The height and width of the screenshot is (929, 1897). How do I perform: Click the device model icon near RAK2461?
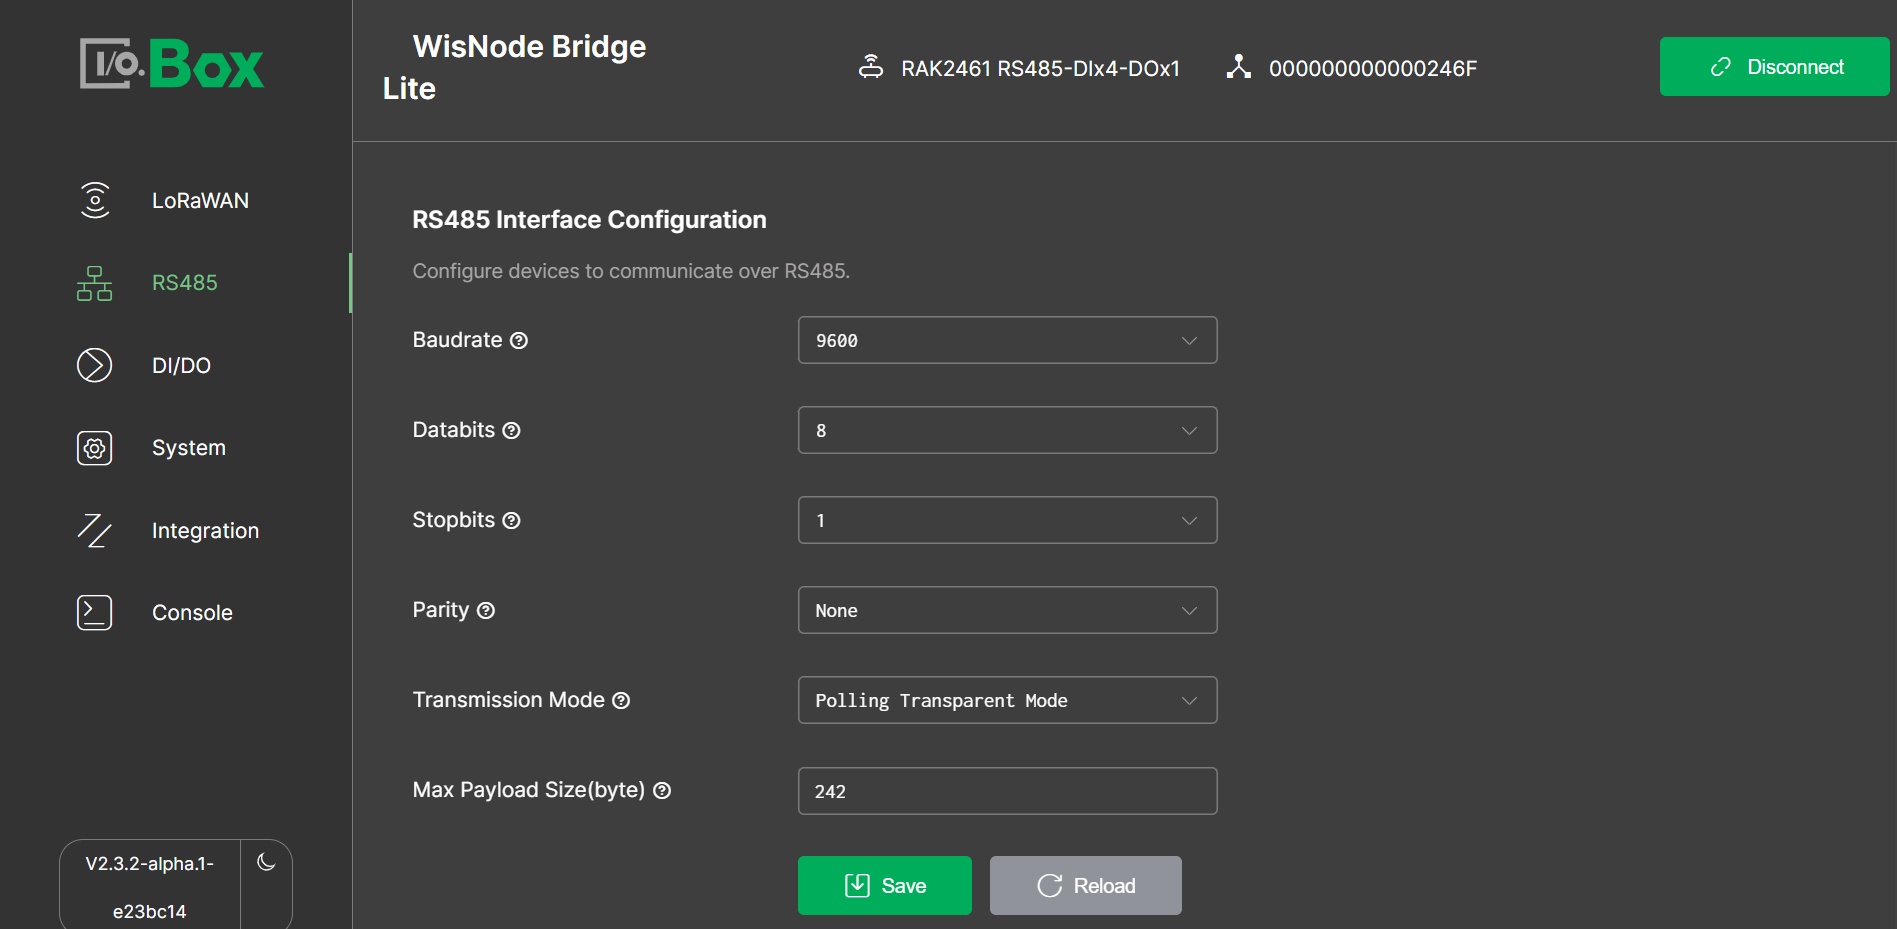[x=871, y=67]
